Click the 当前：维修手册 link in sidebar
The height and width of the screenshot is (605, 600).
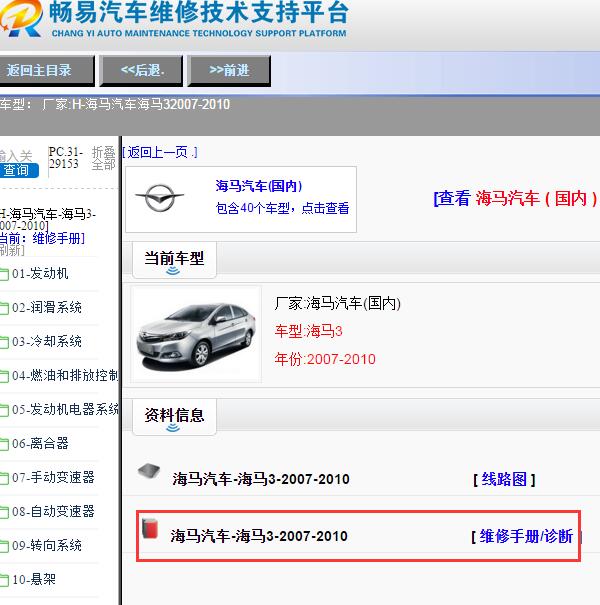click(x=42, y=238)
